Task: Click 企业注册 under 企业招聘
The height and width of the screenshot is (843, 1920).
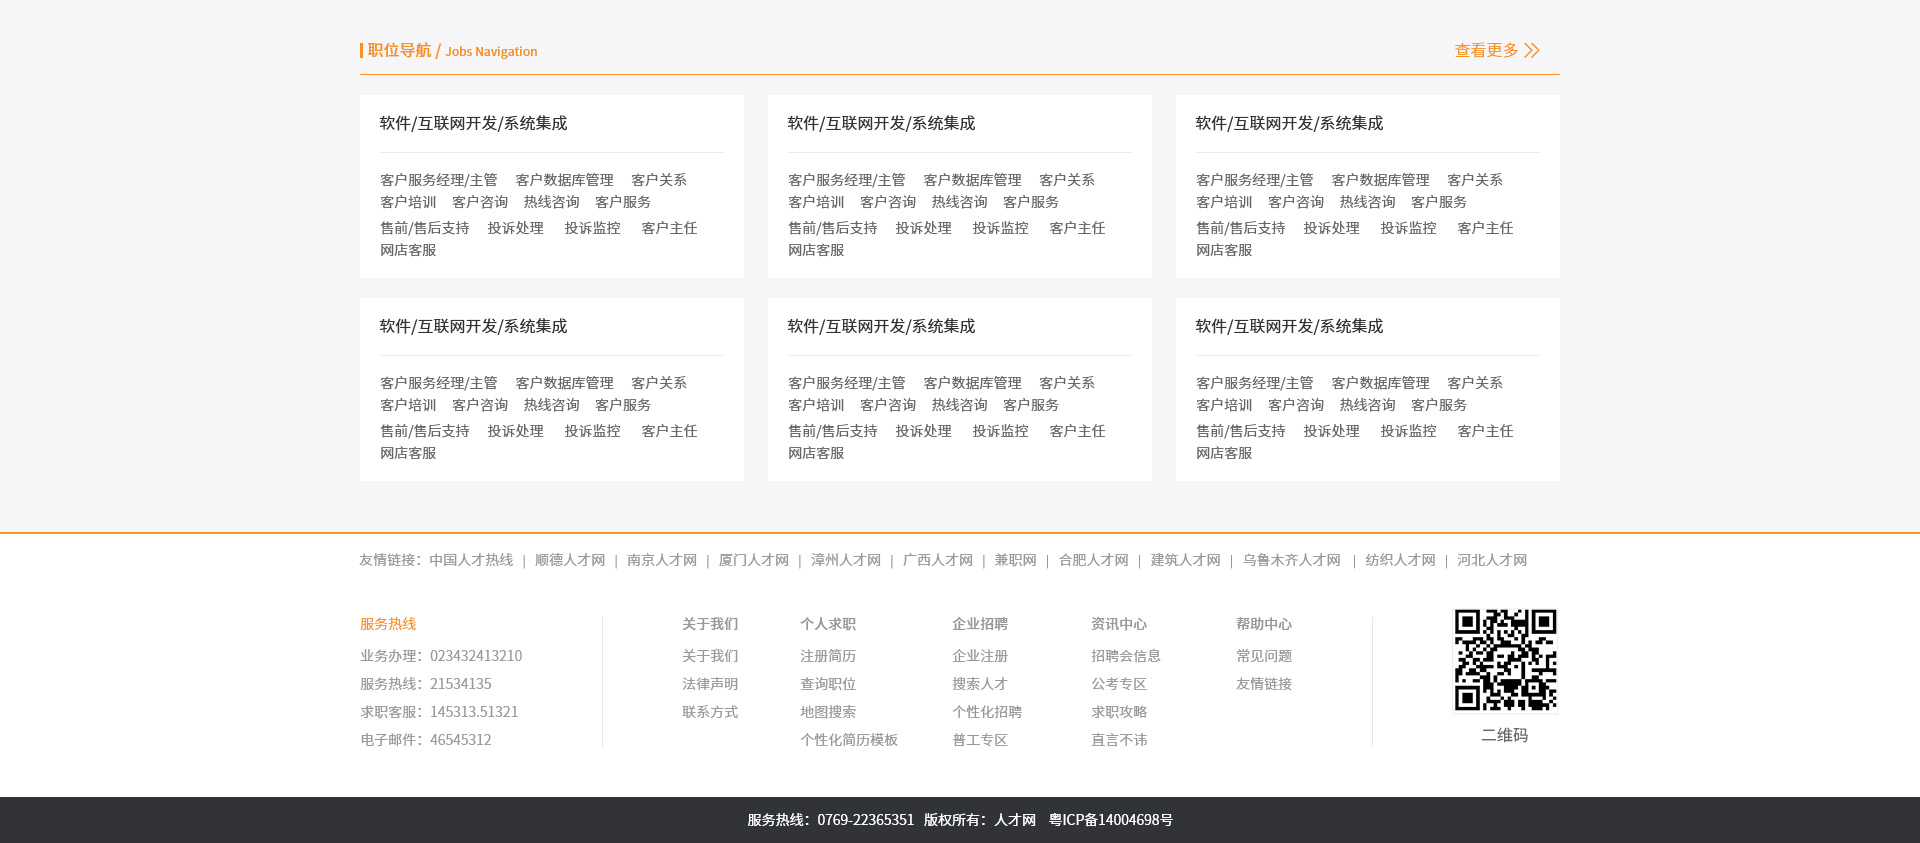Action: pyautogui.click(x=980, y=657)
